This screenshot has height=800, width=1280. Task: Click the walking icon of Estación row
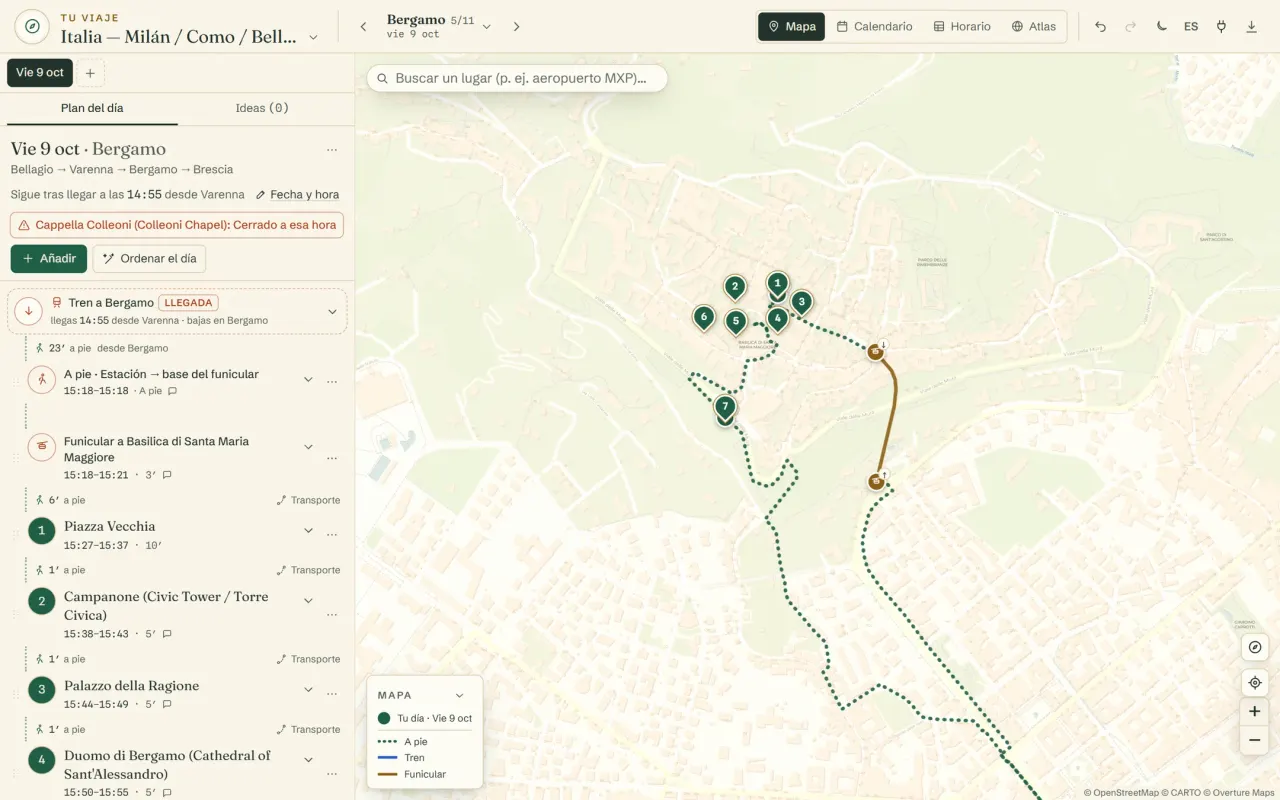click(x=41, y=380)
